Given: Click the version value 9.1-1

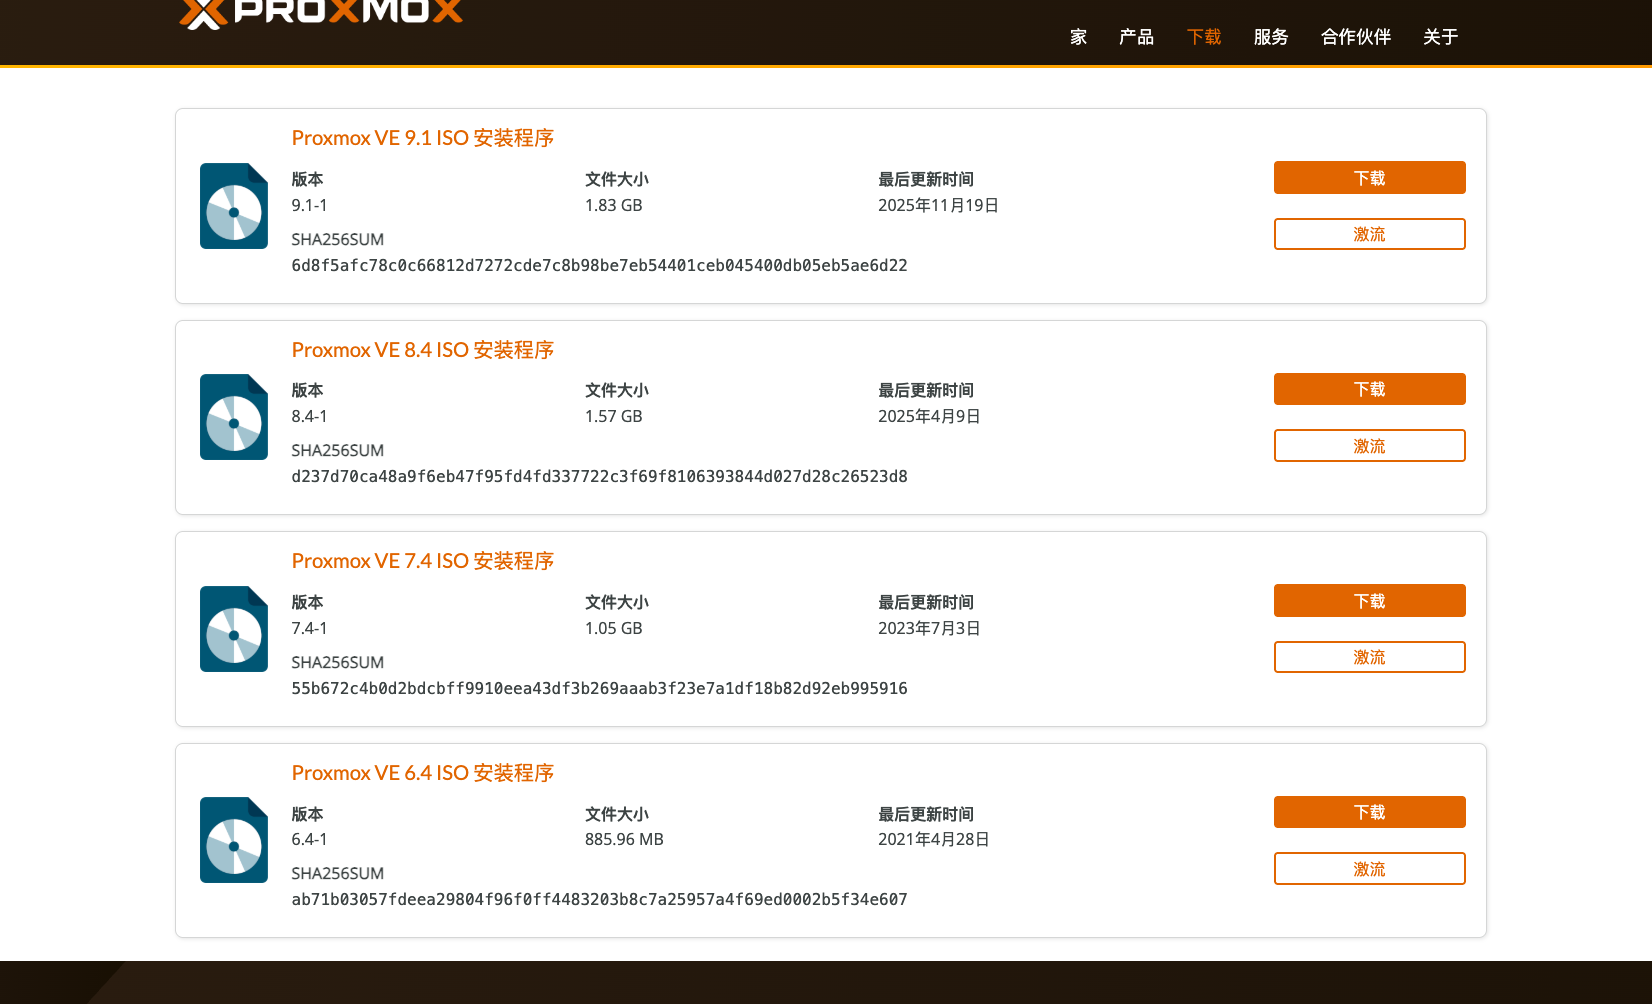Looking at the screenshot, I should 309,205.
